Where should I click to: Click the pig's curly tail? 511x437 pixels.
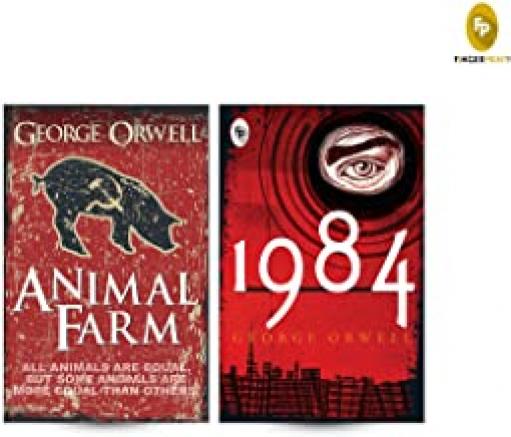point(39,183)
